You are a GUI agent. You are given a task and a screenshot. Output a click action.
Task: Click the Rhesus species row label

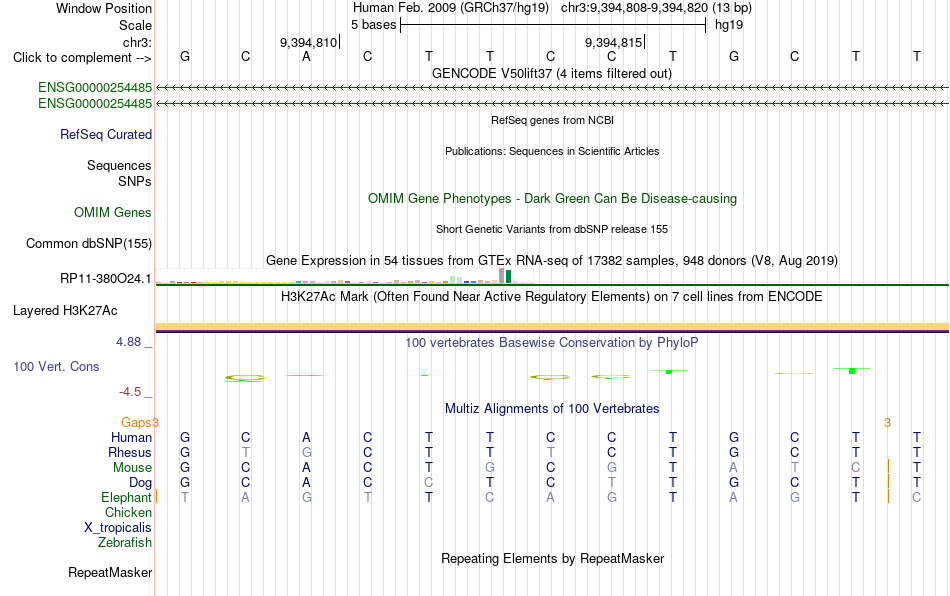click(x=130, y=452)
